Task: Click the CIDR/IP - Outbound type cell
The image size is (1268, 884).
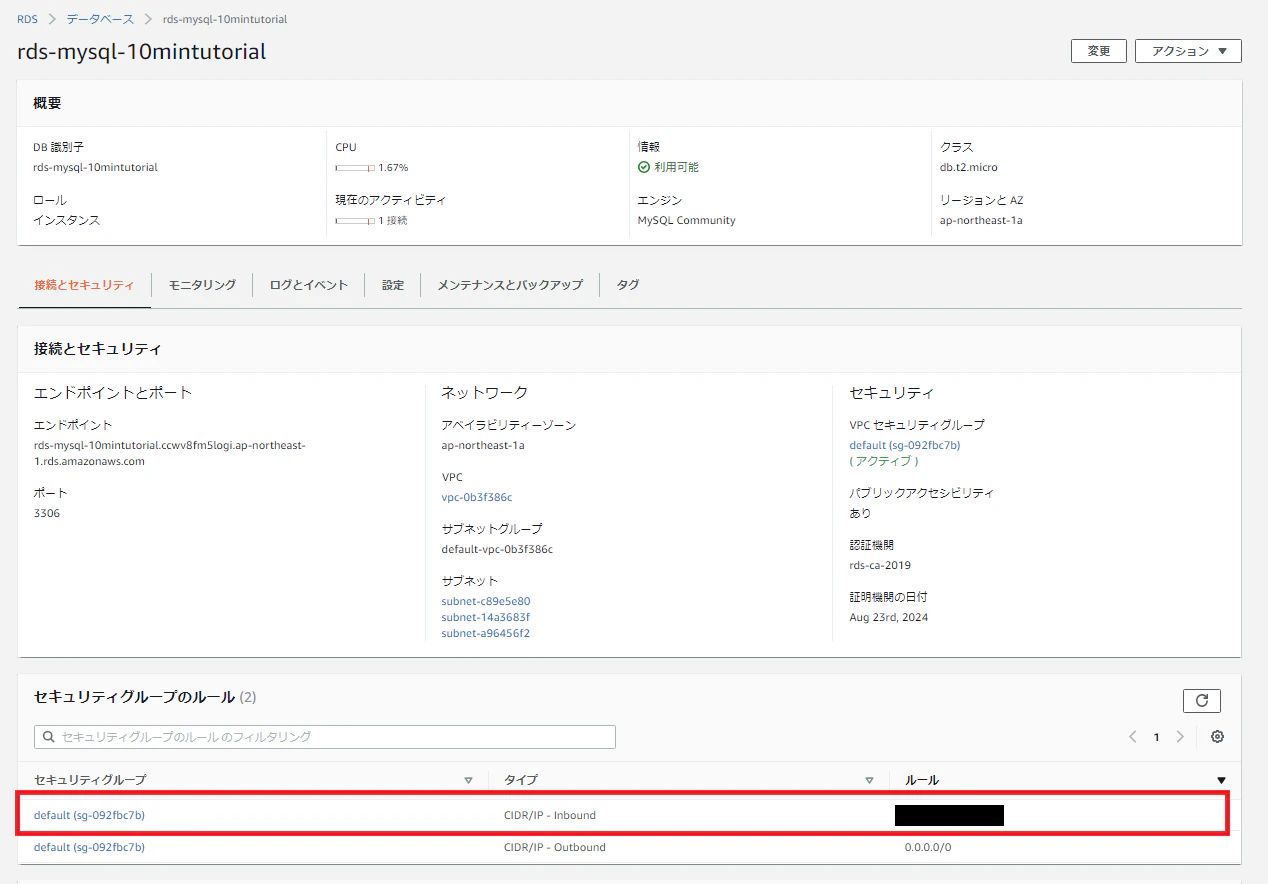Action: [x=555, y=847]
